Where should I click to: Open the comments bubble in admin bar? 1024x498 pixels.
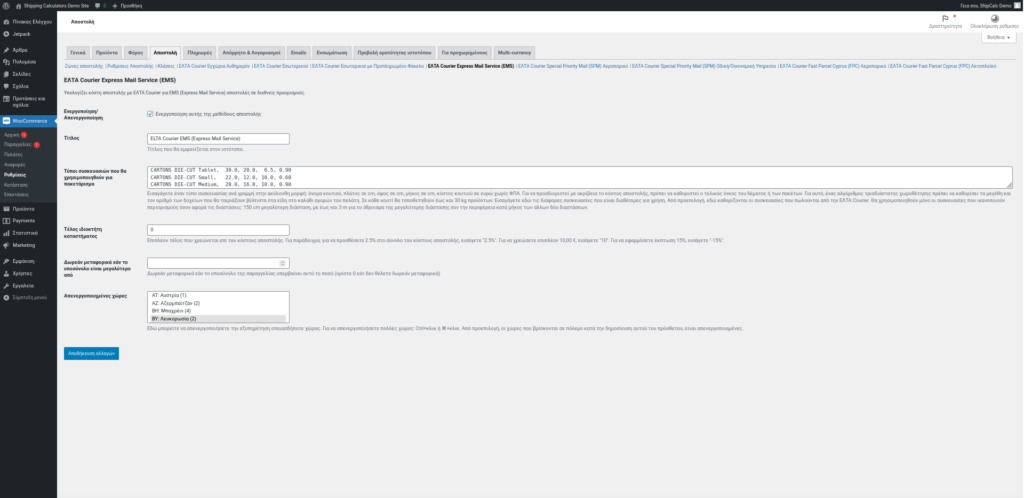pyautogui.click(x=97, y=5)
